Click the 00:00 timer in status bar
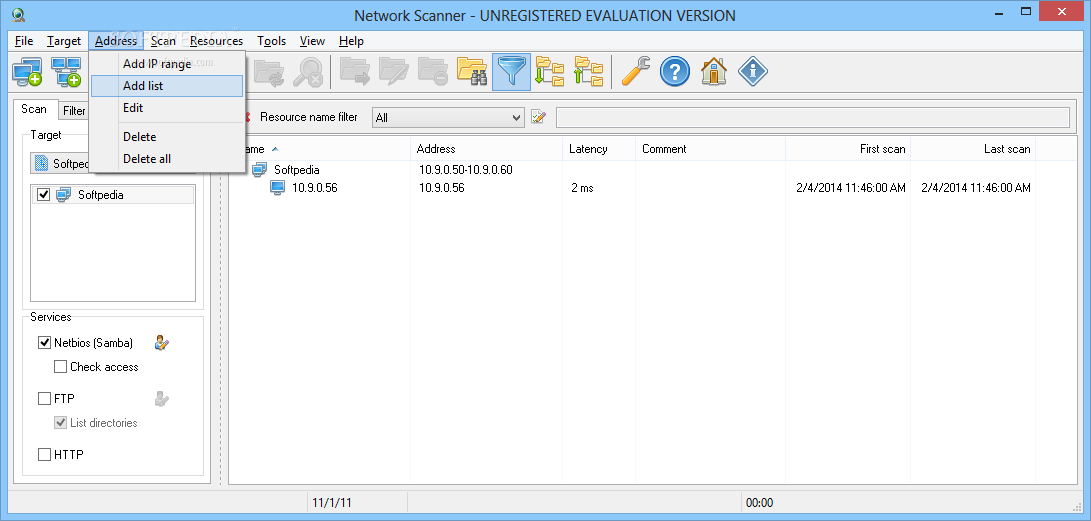This screenshot has width=1091, height=521. tap(759, 502)
